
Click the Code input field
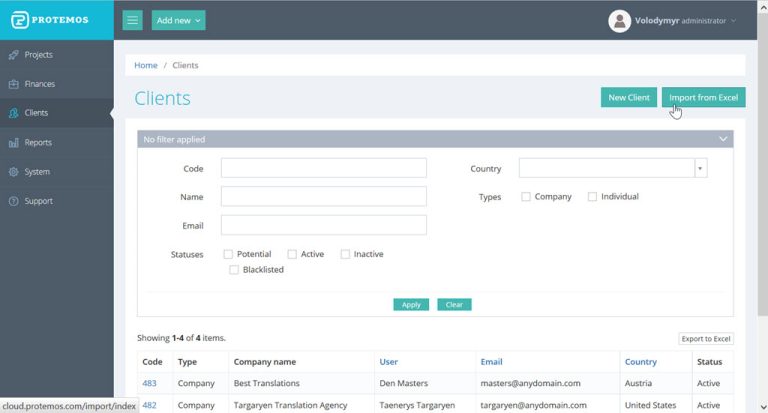coord(323,168)
